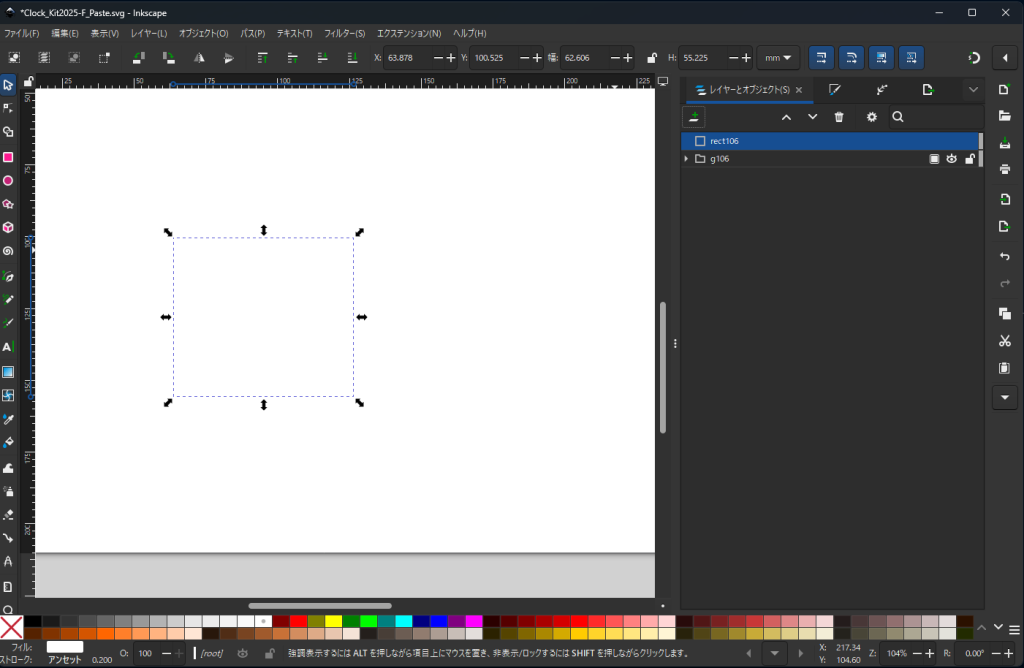Open the パス(P) menu
Screen dimensions: 1024x668
pos(252,33)
